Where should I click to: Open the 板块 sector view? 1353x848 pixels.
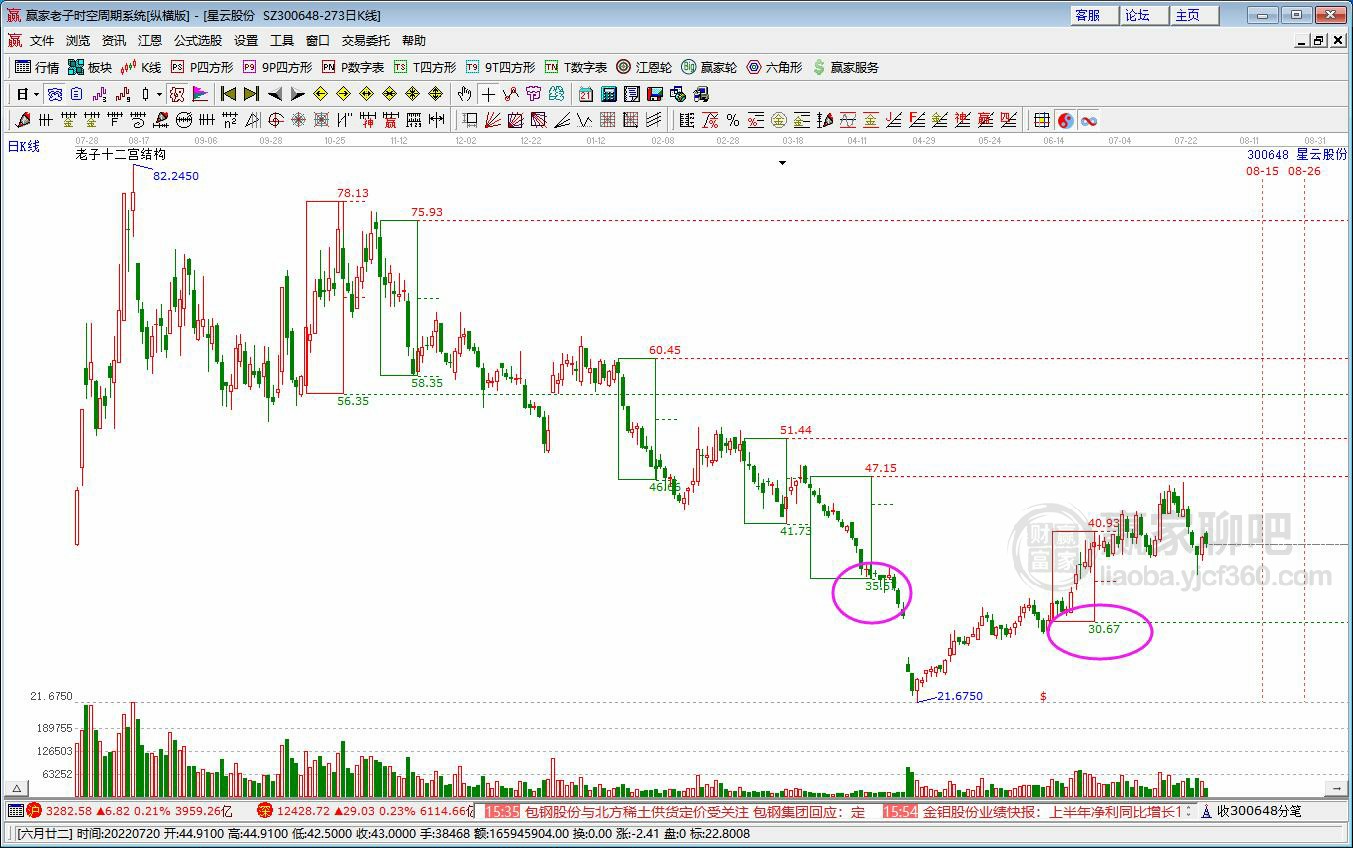[90, 67]
